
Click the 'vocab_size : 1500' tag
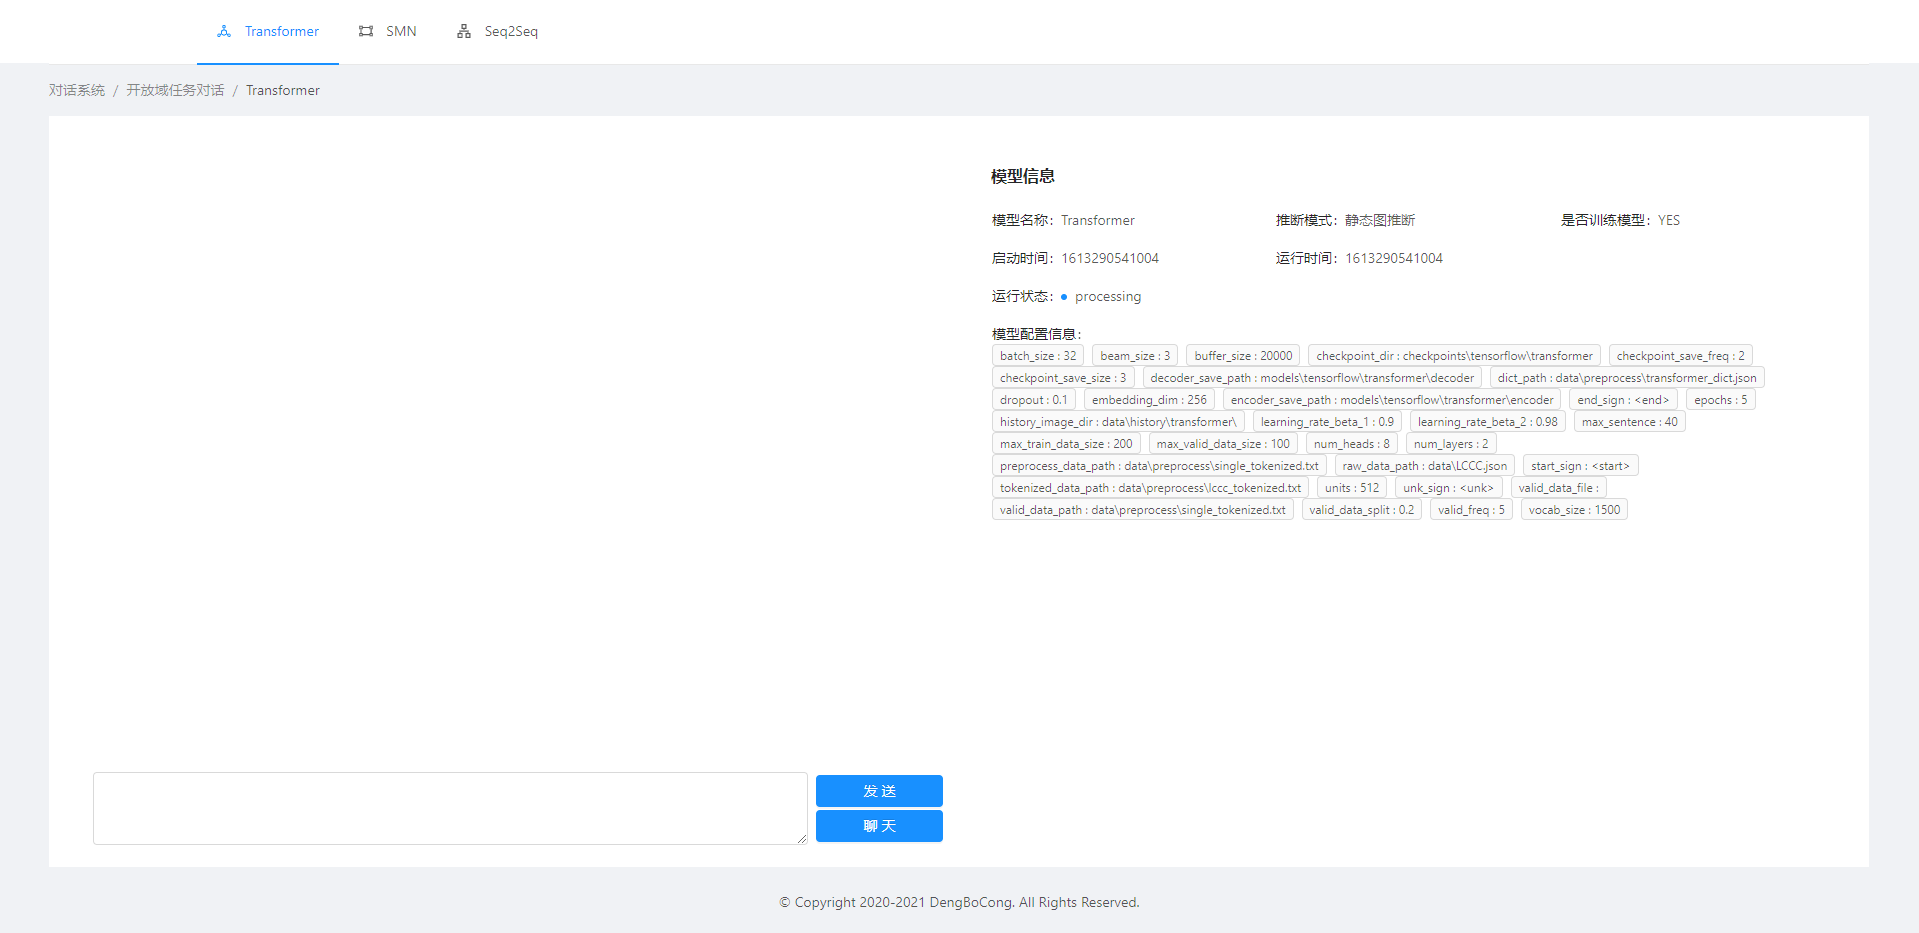click(1574, 510)
